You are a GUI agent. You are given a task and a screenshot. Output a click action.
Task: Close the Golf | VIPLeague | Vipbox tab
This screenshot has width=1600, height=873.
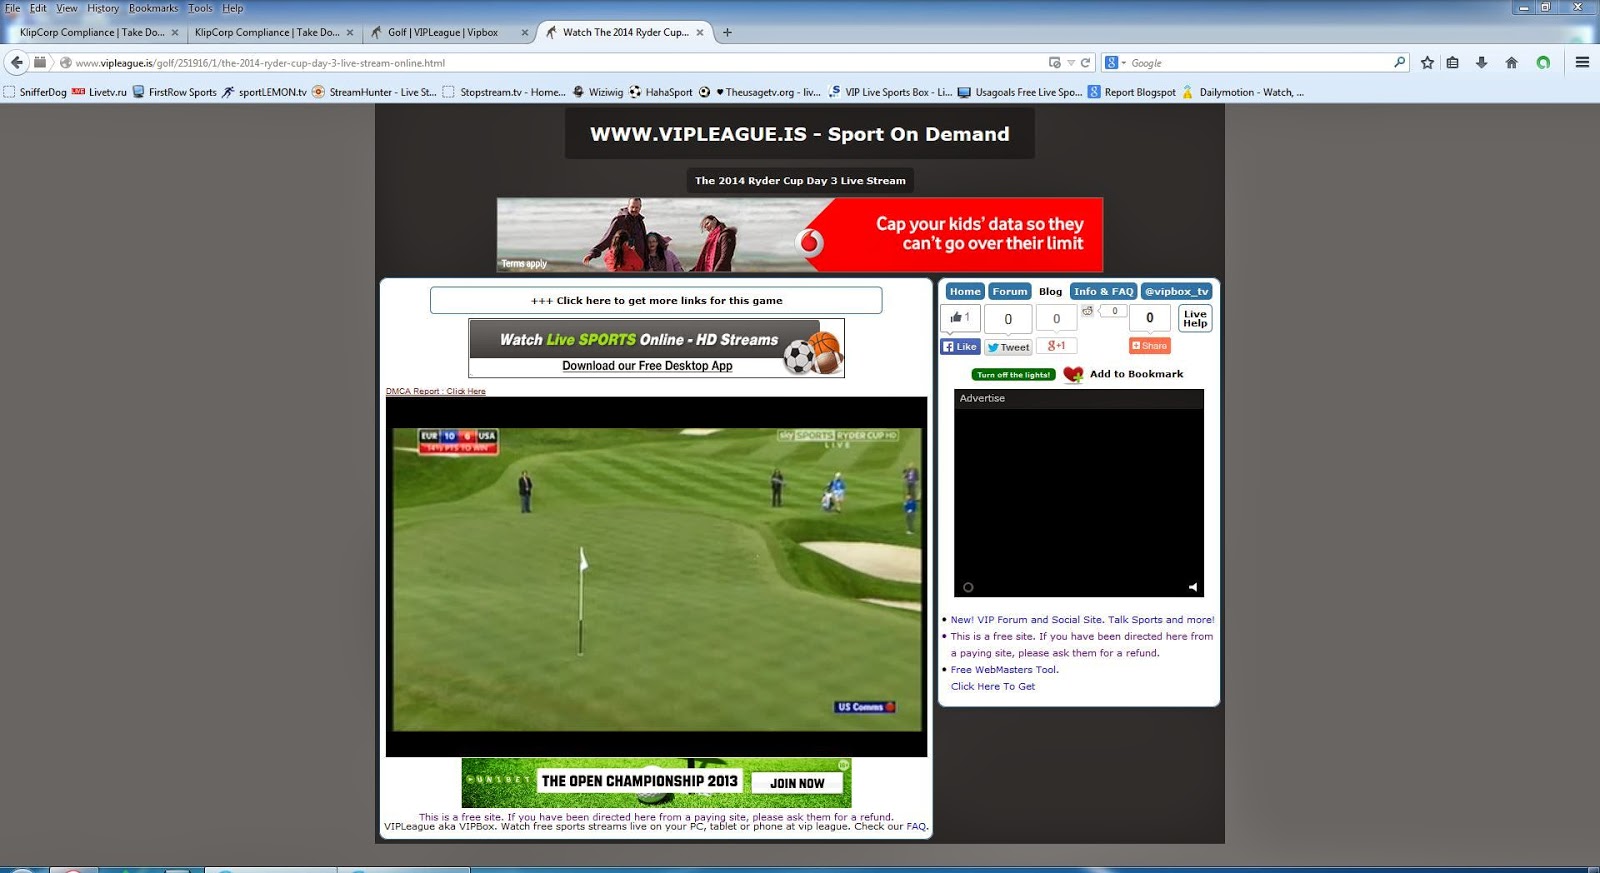(x=525, y=32)
